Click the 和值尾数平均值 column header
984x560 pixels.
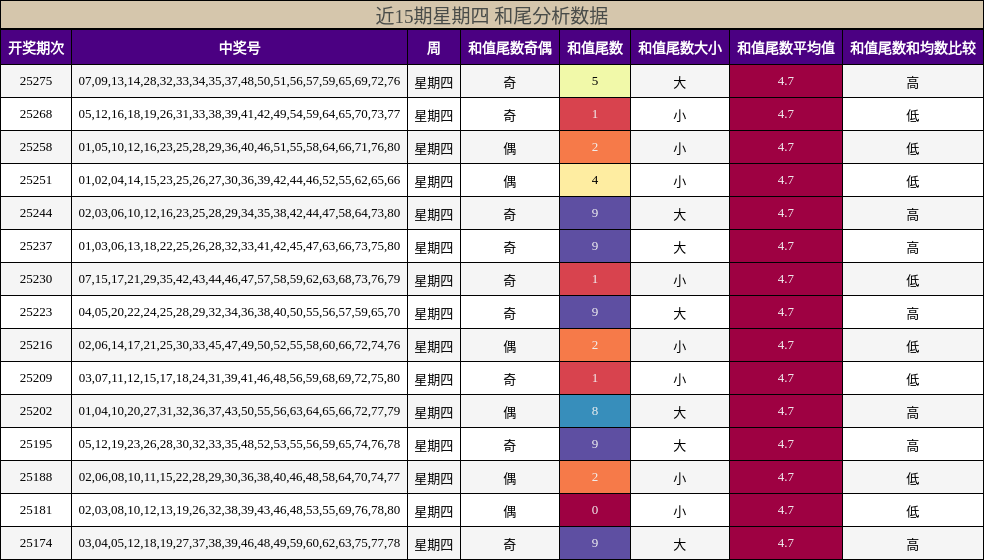point(785,47)
